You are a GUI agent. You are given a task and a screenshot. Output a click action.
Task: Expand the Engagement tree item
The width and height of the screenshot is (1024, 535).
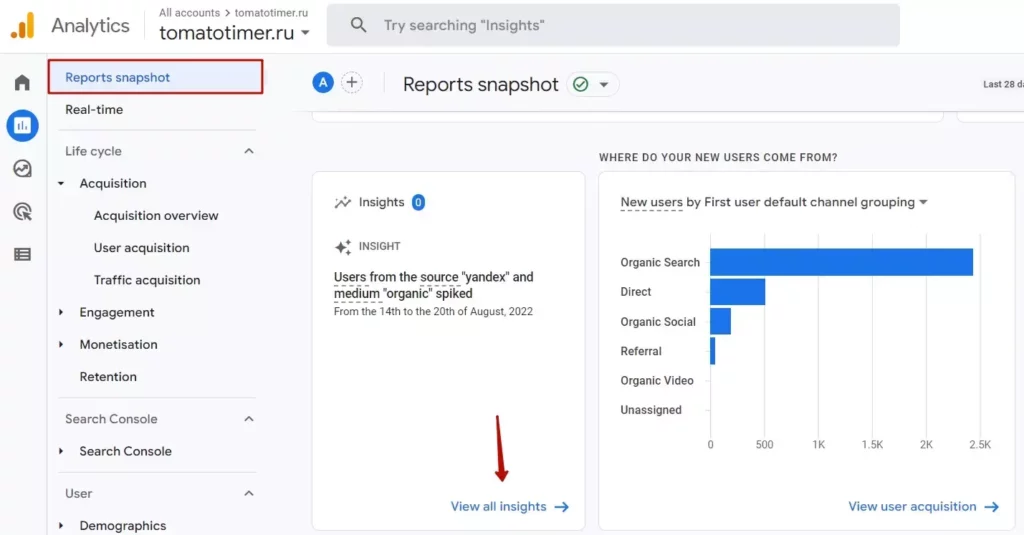pos(61,312)
